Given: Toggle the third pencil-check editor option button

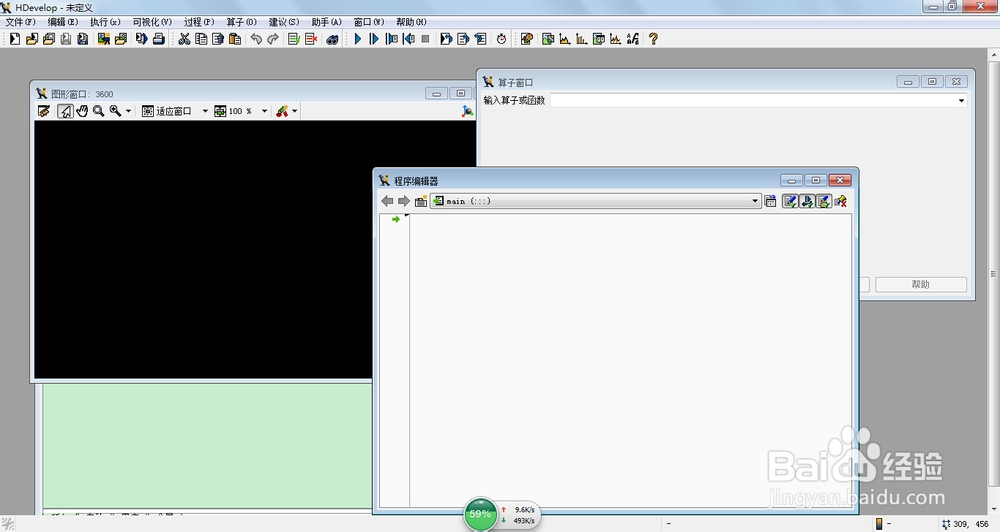Looking at the screenshot, I should pyautogui.click(x=824, y=201).
